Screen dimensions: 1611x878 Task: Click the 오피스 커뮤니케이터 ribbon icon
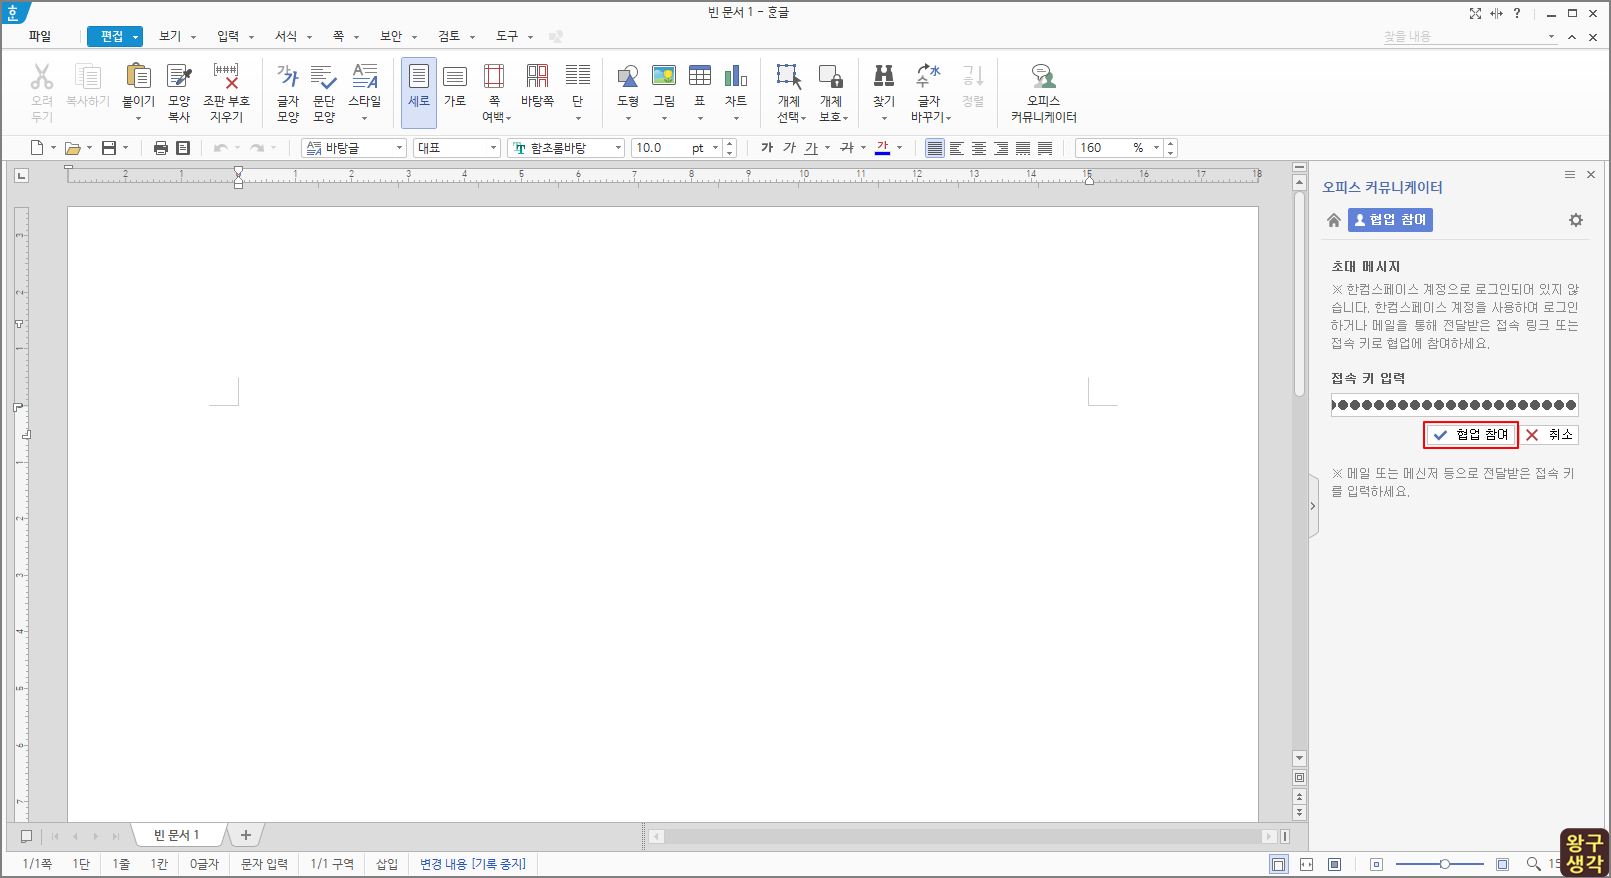(x=1043, y=76)
